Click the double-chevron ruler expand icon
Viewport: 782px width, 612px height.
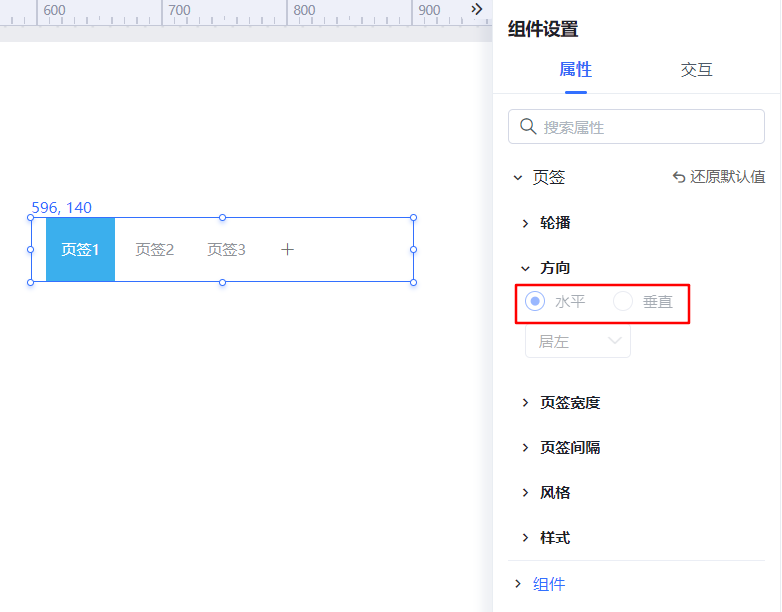click(477, 9)
